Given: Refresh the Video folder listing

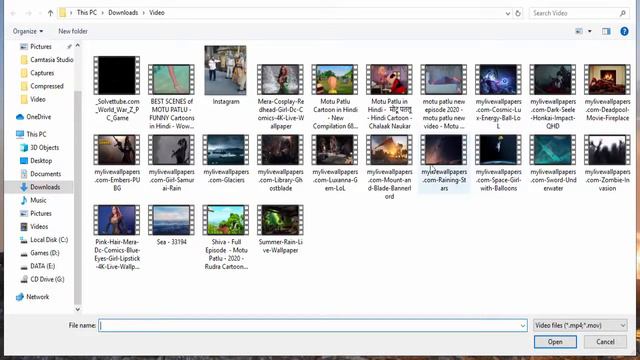Looking at the screenshot, I should coord(518,13).
